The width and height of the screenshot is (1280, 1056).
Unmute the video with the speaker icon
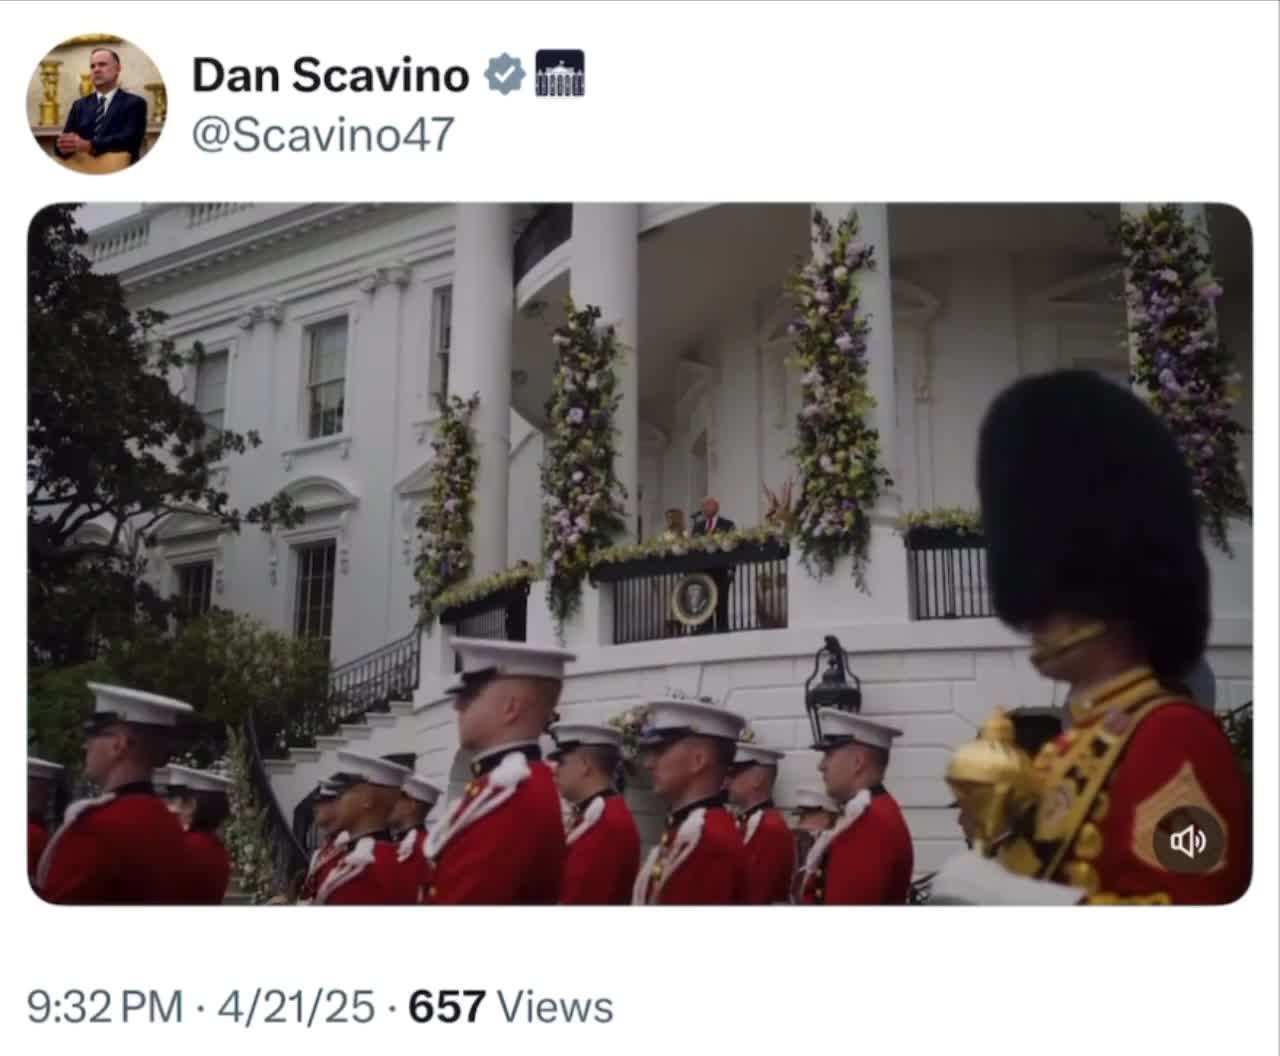(1189, 842)
